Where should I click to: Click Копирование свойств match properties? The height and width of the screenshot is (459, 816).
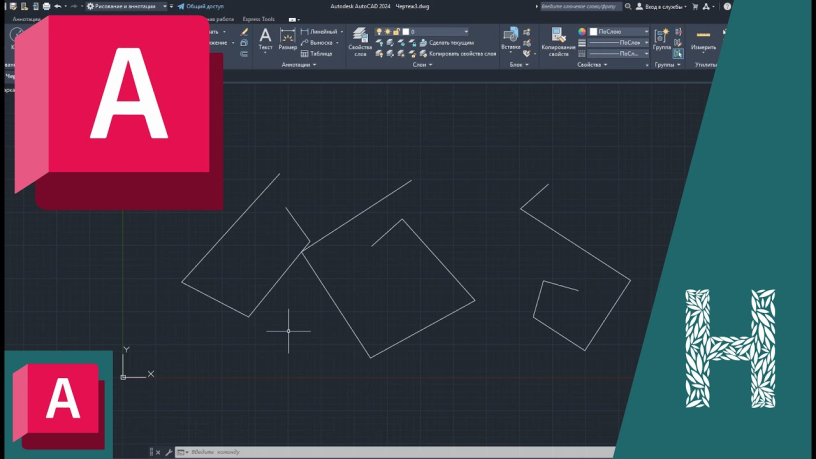click(x=558, y=42)
